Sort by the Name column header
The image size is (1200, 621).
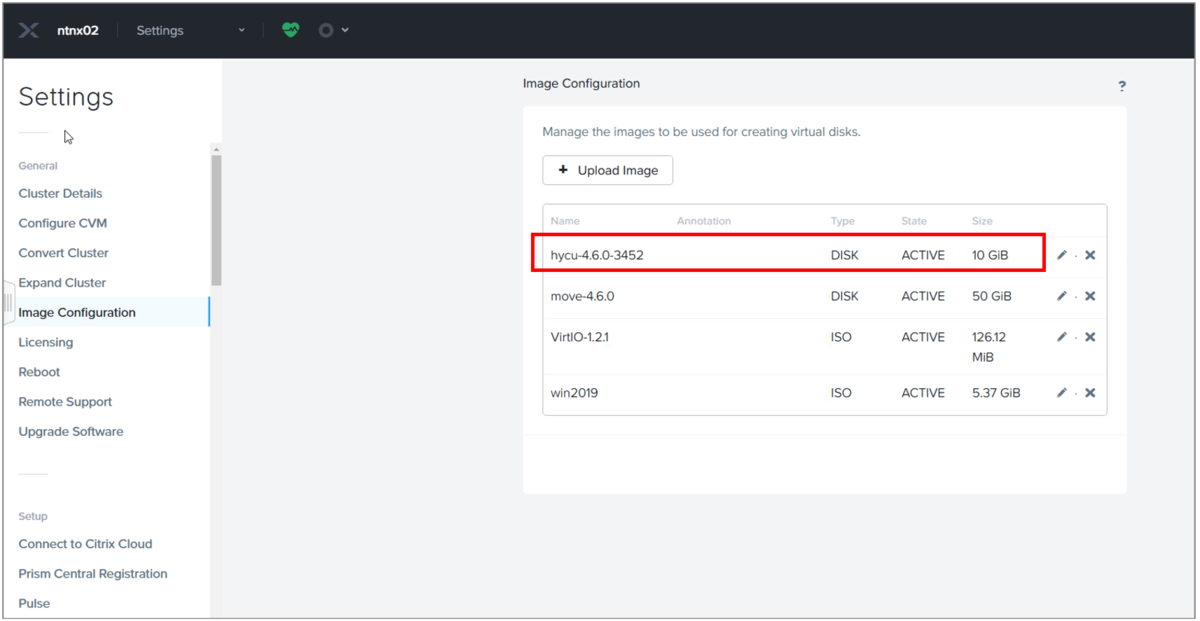click(565, 221)
